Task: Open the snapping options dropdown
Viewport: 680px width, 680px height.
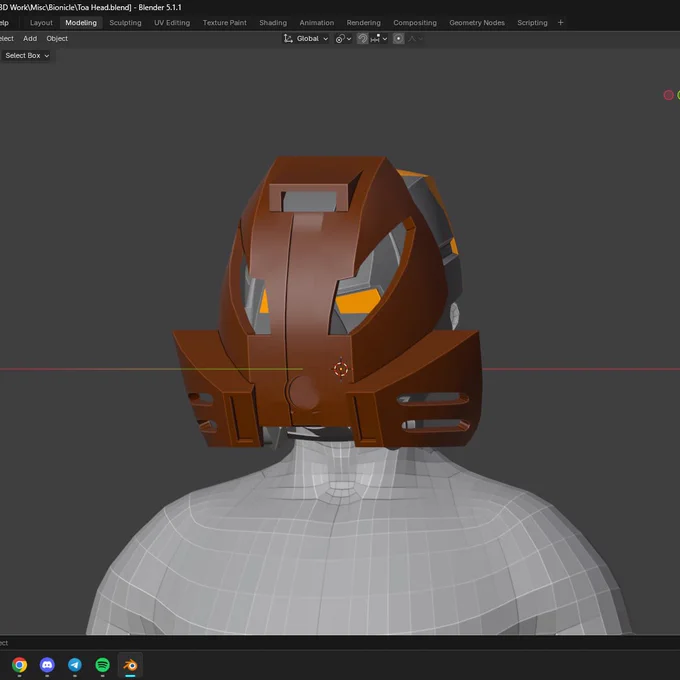Action: coord(379,39)
